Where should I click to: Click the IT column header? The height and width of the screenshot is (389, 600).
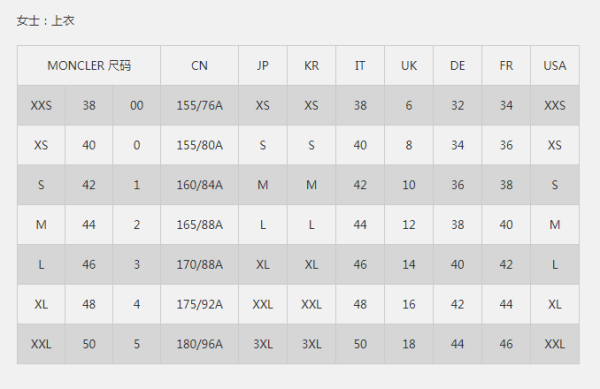click(360, 65)
